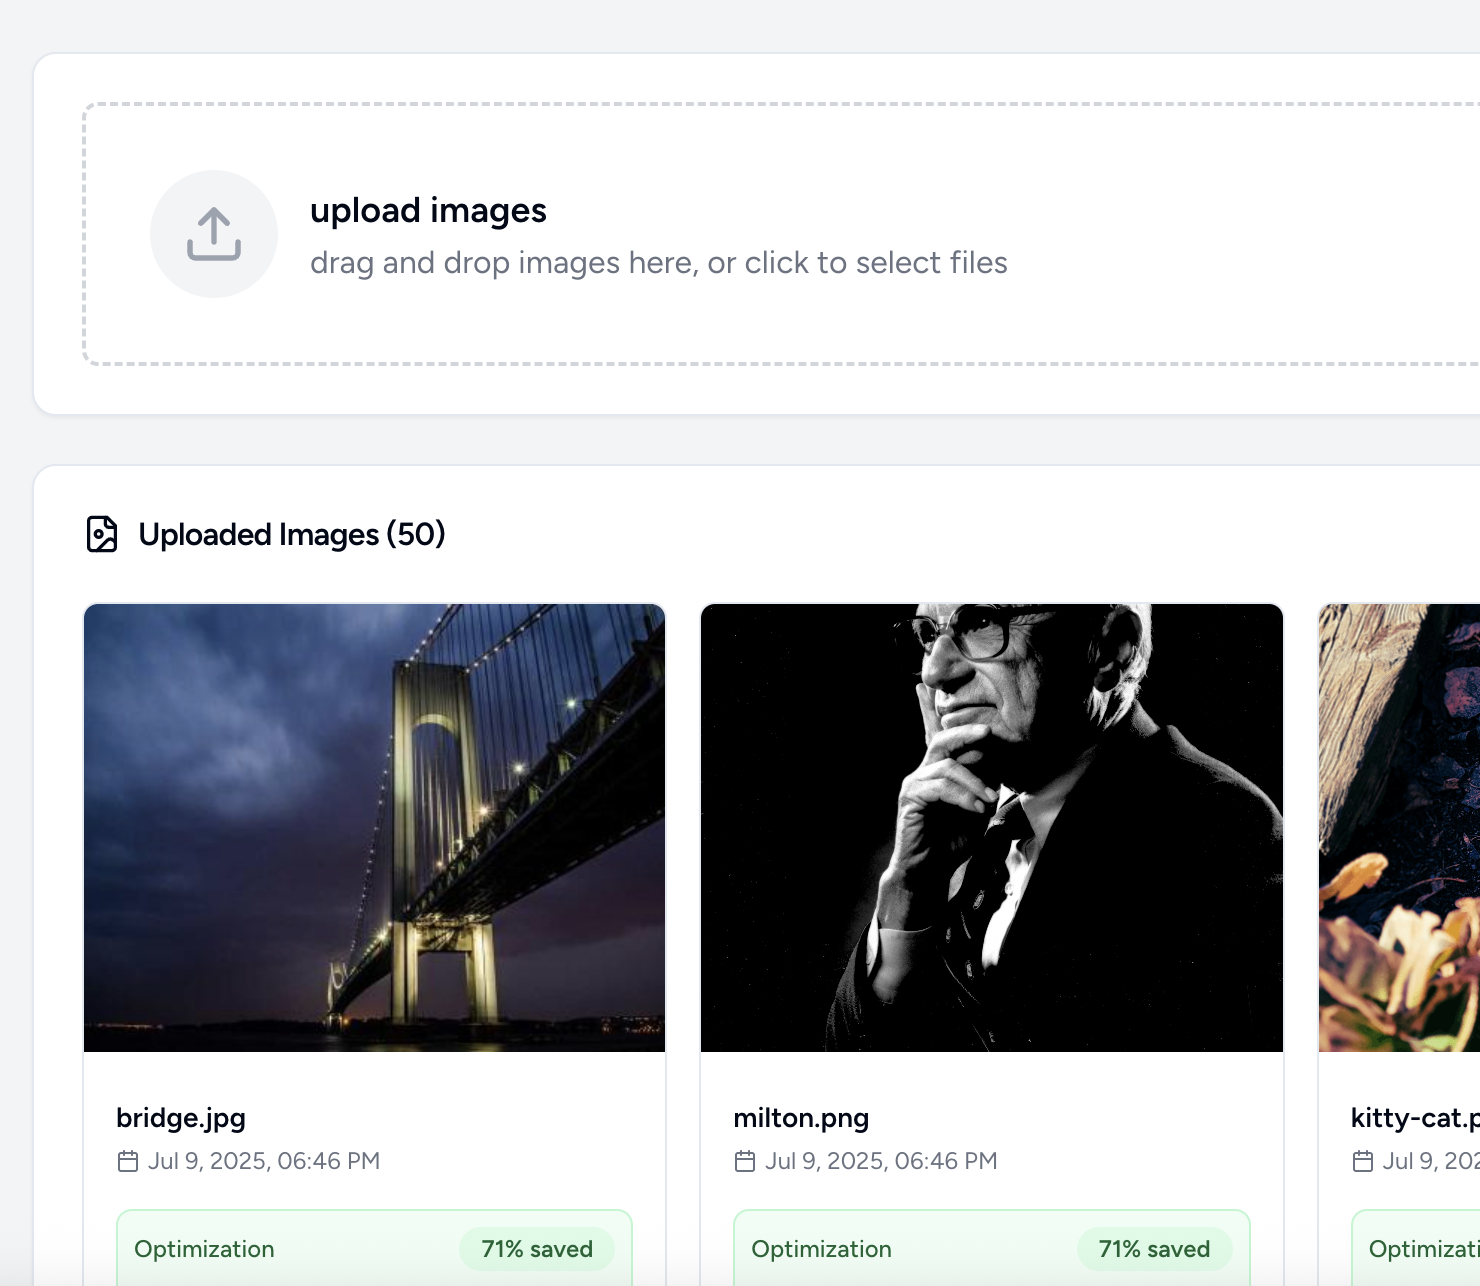Click the calendar icon on bridge.jpg card
This screenshot has width=1480, height=1286.
click(128, 1161)
